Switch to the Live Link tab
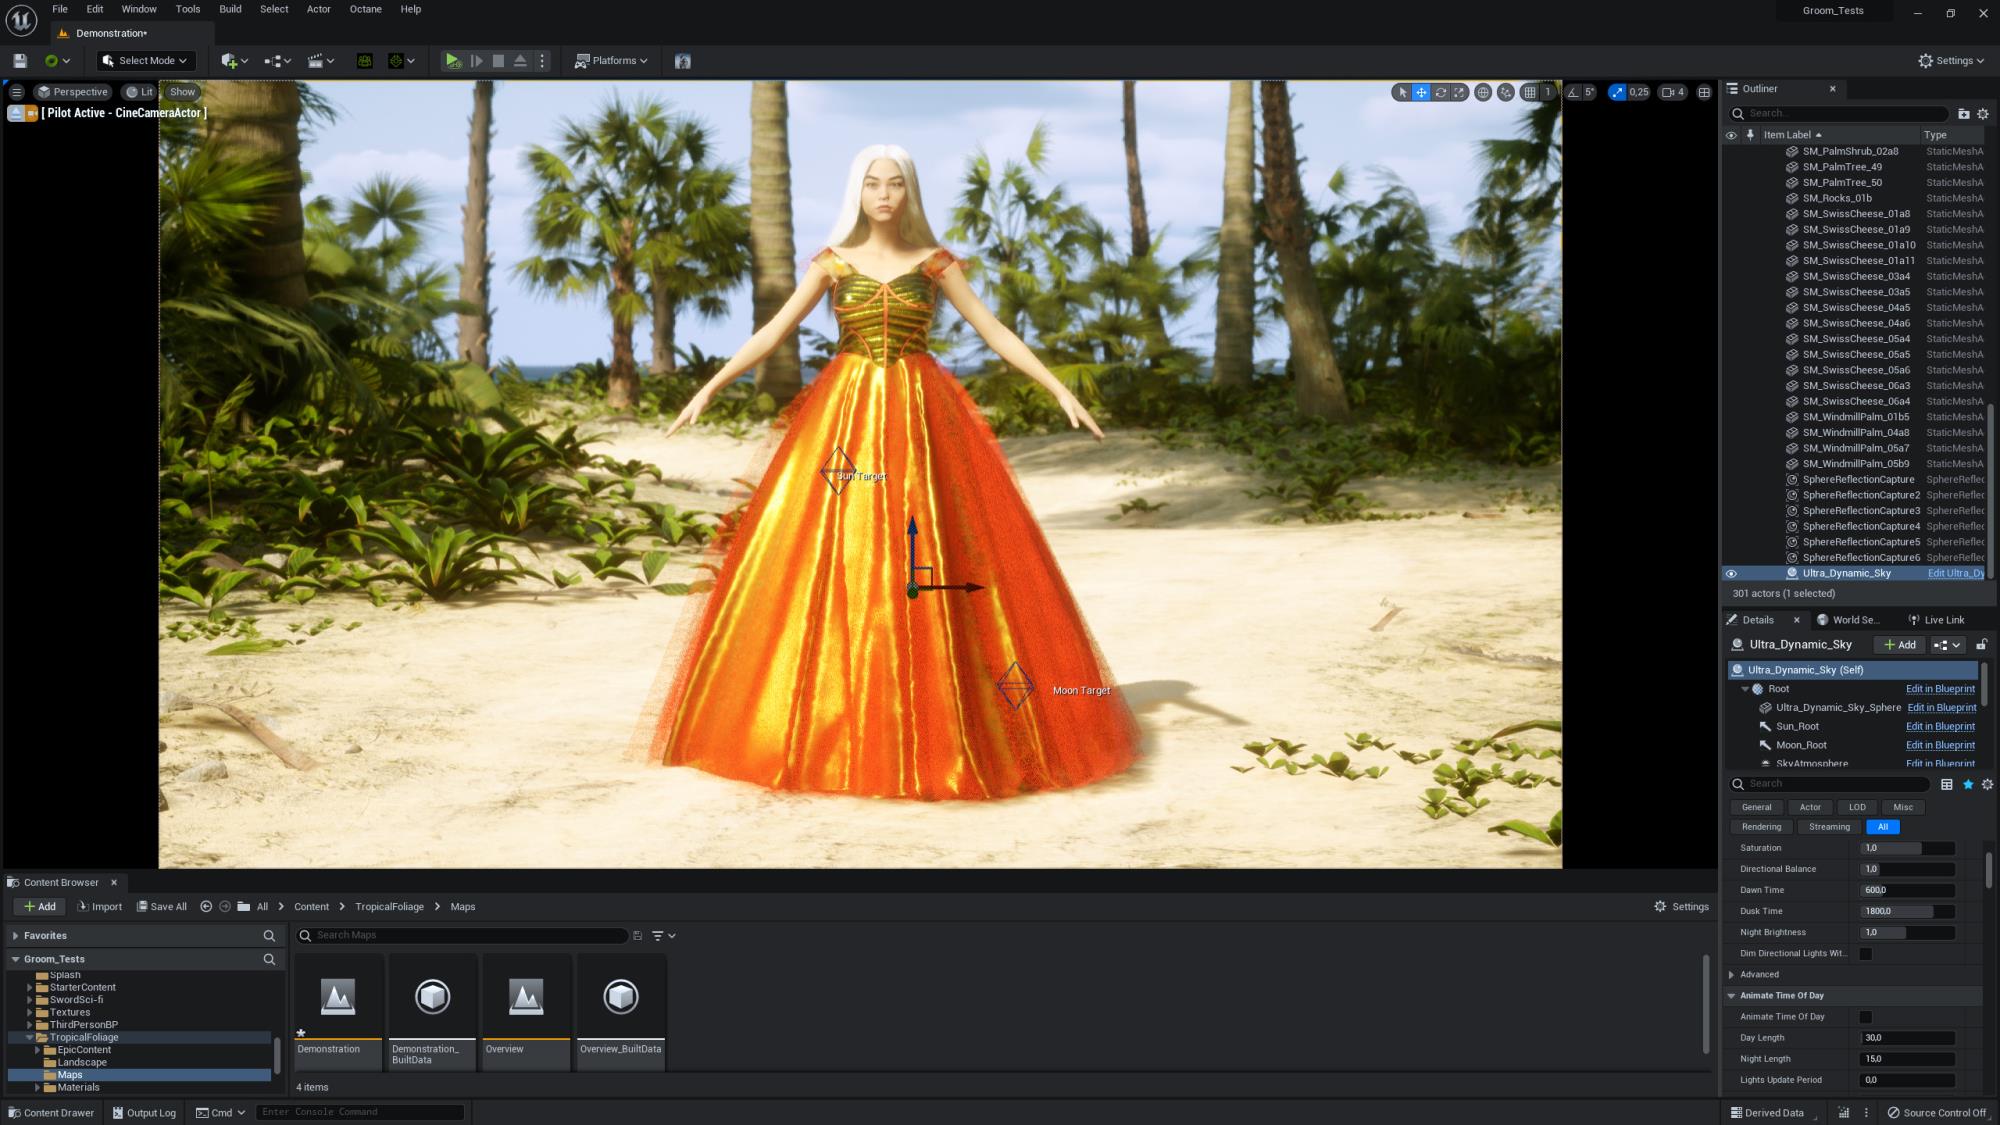Viewport: 2000px width, 1125px height. pos(1937,620)
